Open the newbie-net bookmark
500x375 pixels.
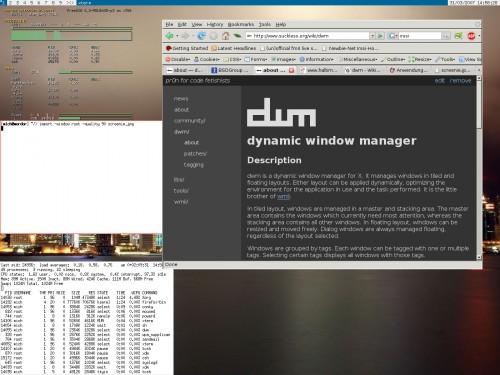[350, 48]
